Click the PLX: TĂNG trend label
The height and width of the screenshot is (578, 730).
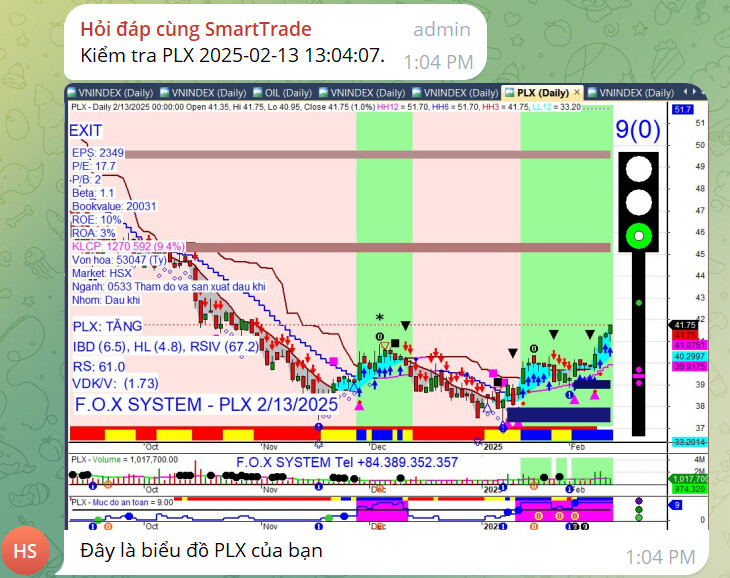[108, 326]
